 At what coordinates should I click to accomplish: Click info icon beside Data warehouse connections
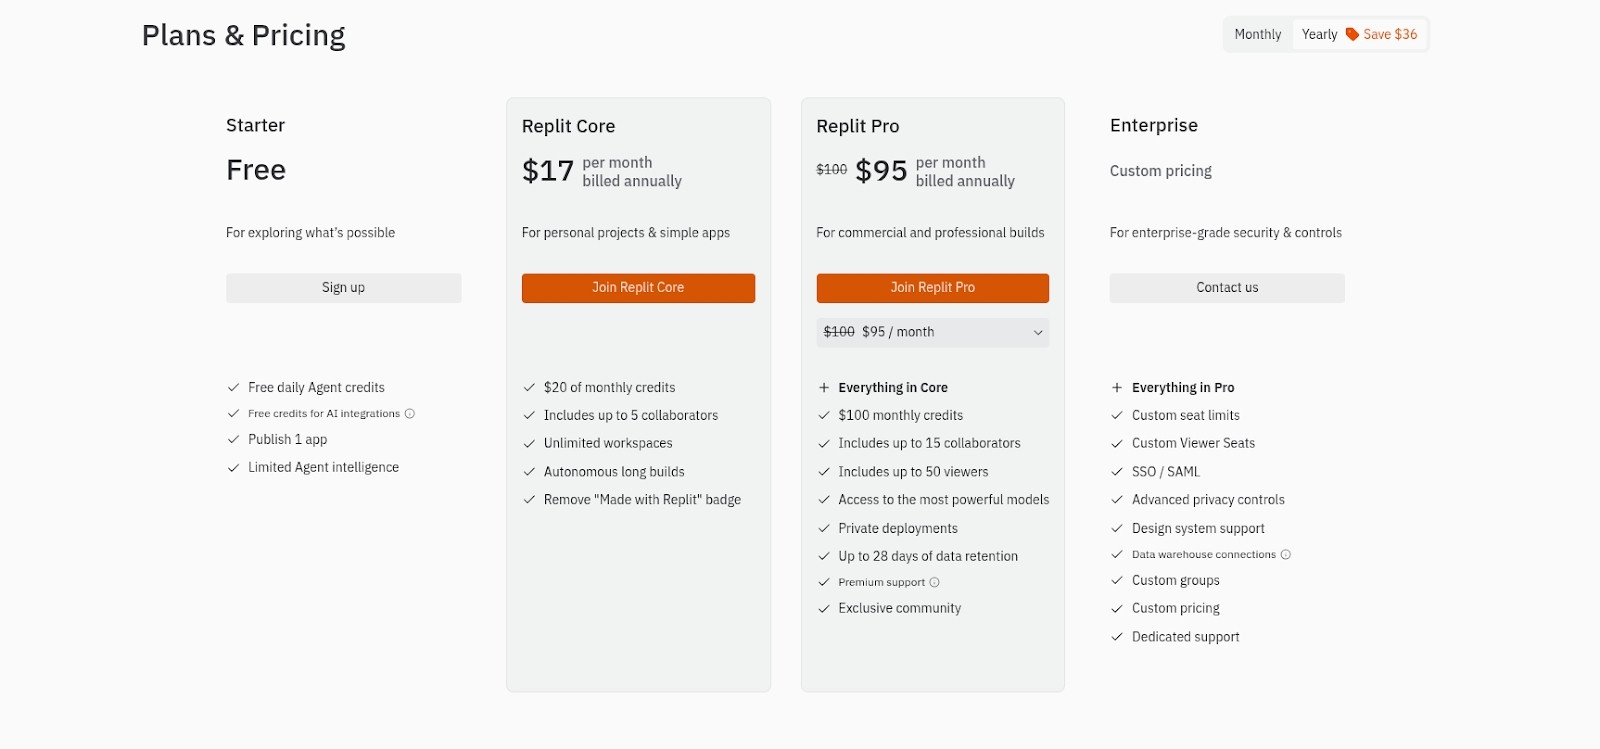pyautogui.click(x=1286, y=554)
